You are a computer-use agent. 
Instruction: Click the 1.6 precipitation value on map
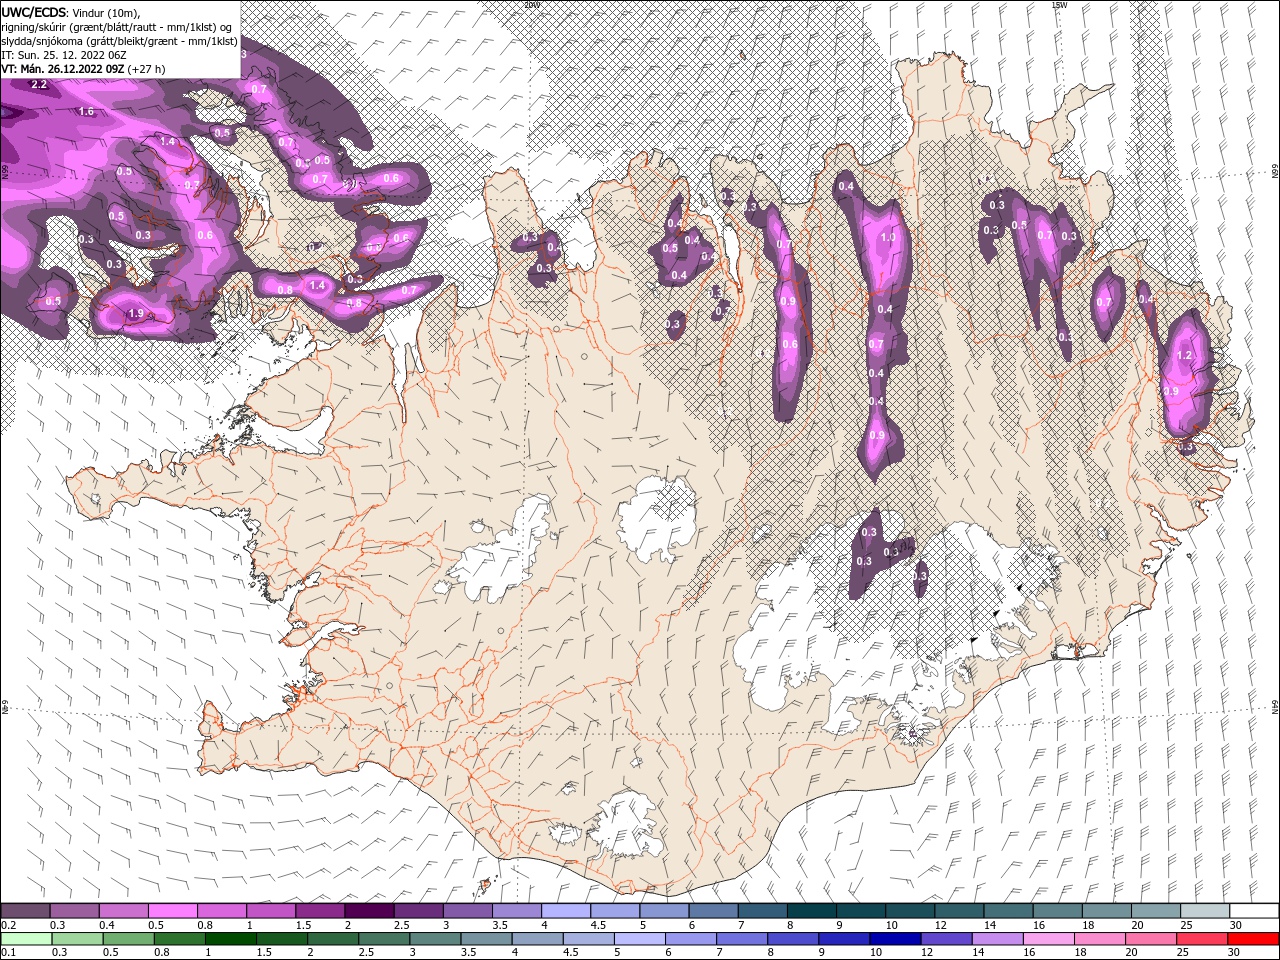tap(86, 111)
